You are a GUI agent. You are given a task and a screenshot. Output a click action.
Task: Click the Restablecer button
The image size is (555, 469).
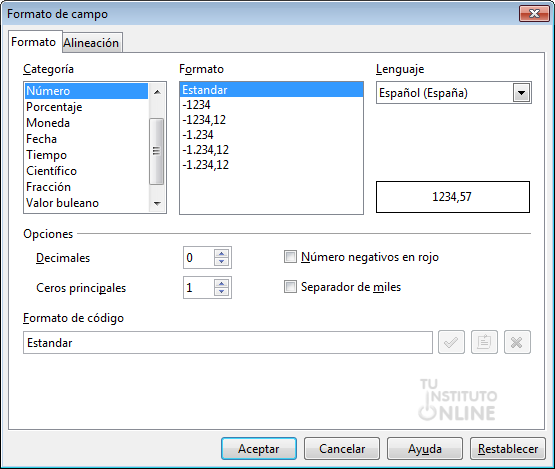[508, 449]
